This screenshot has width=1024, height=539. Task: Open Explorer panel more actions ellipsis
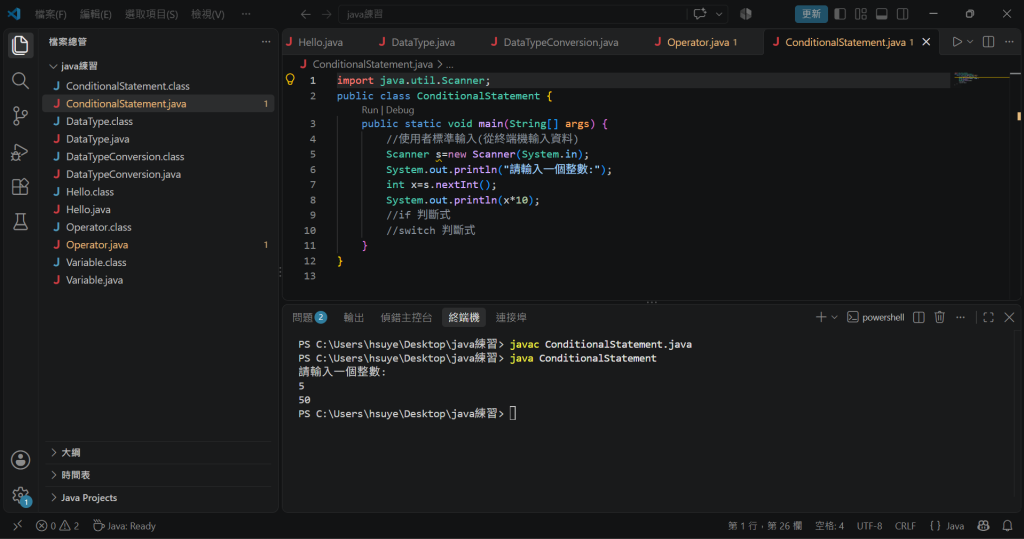click(x=266, y=42)
